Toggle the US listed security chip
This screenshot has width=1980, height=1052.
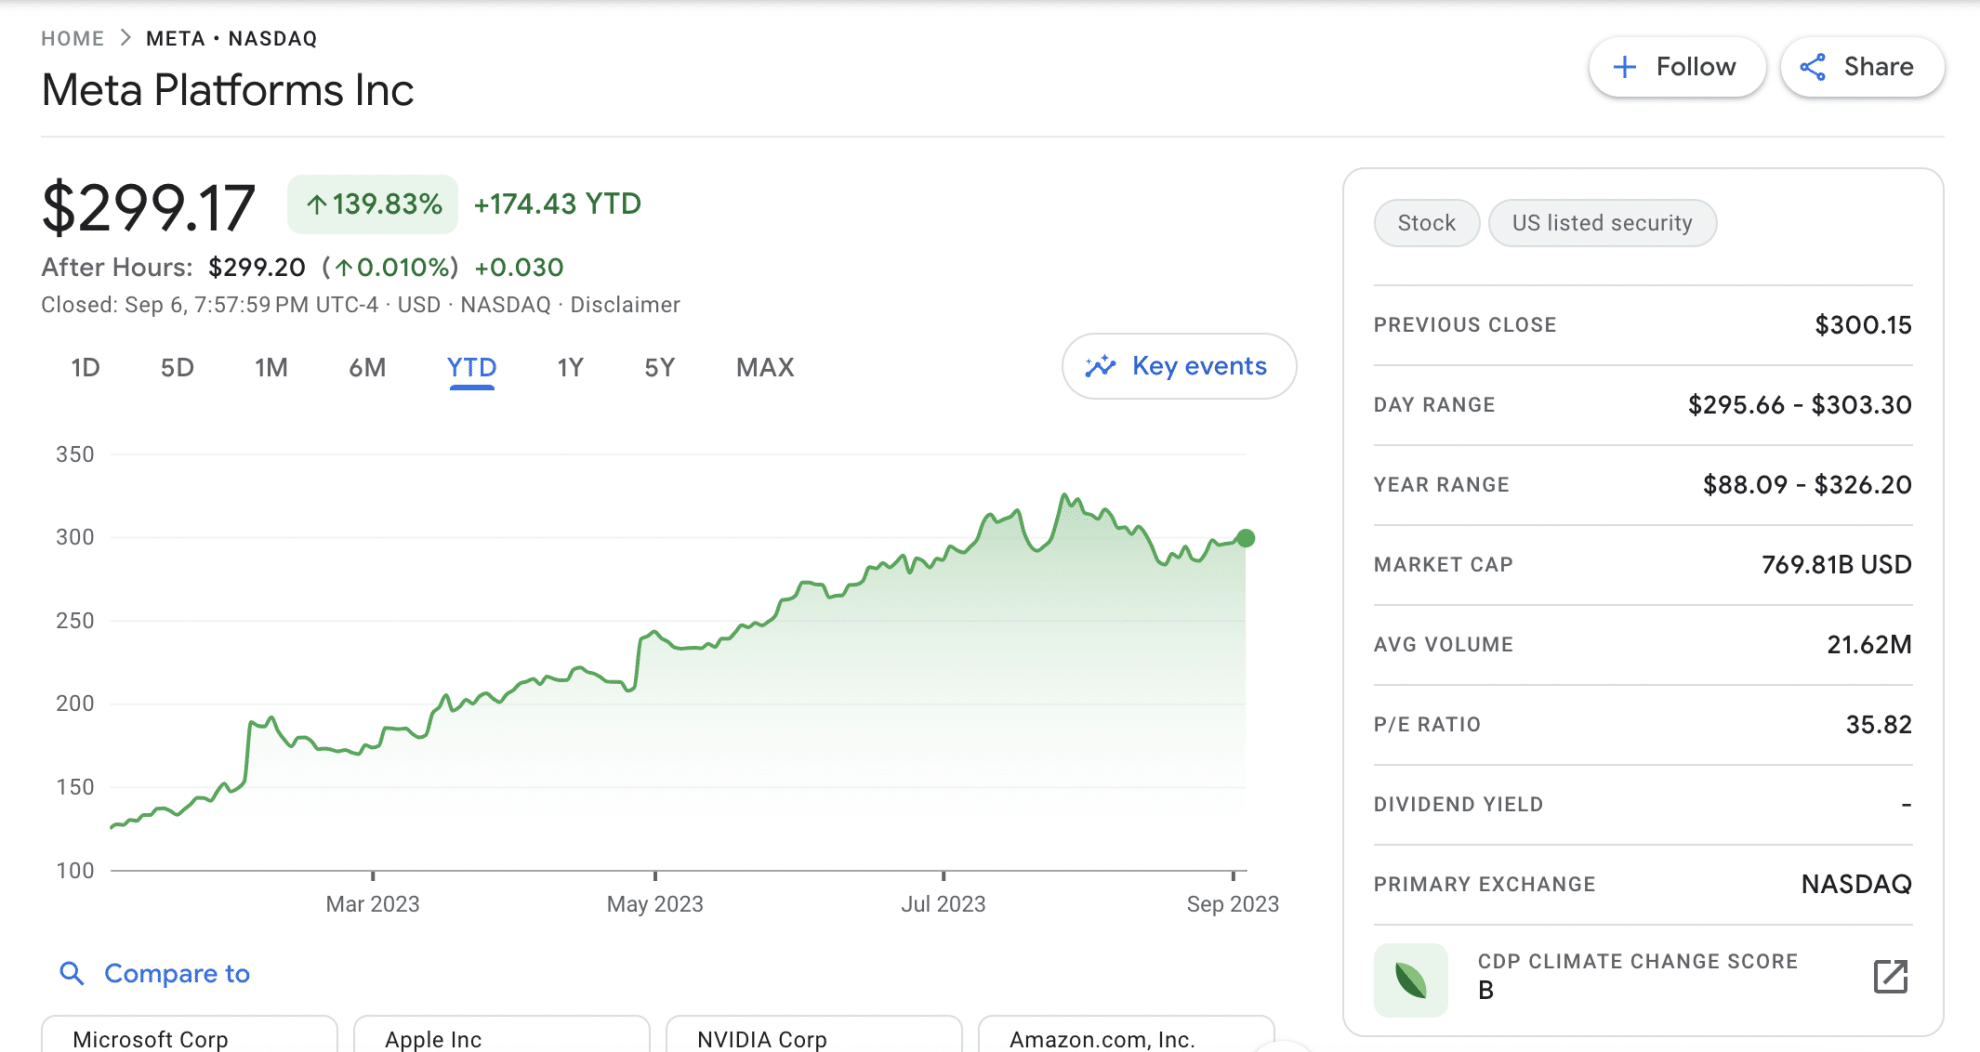tap(1603, 222)
